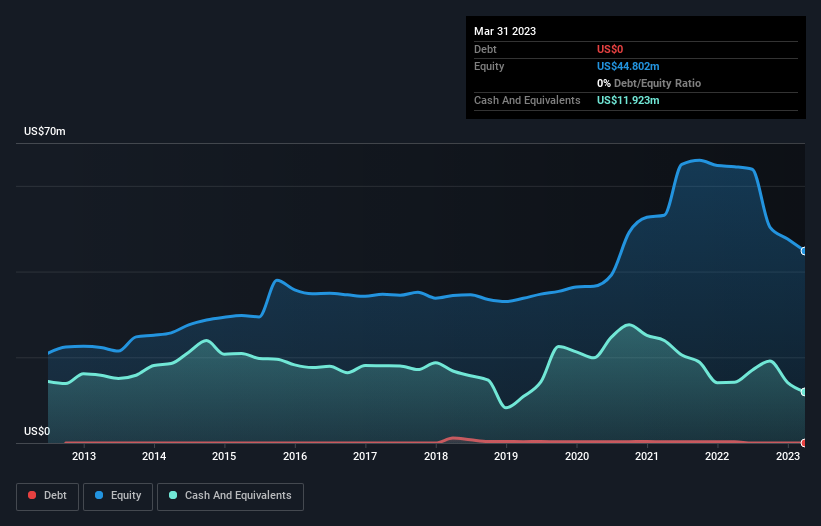
Task: Click the US$0 y-axis label
Action: tap(37, 431)
